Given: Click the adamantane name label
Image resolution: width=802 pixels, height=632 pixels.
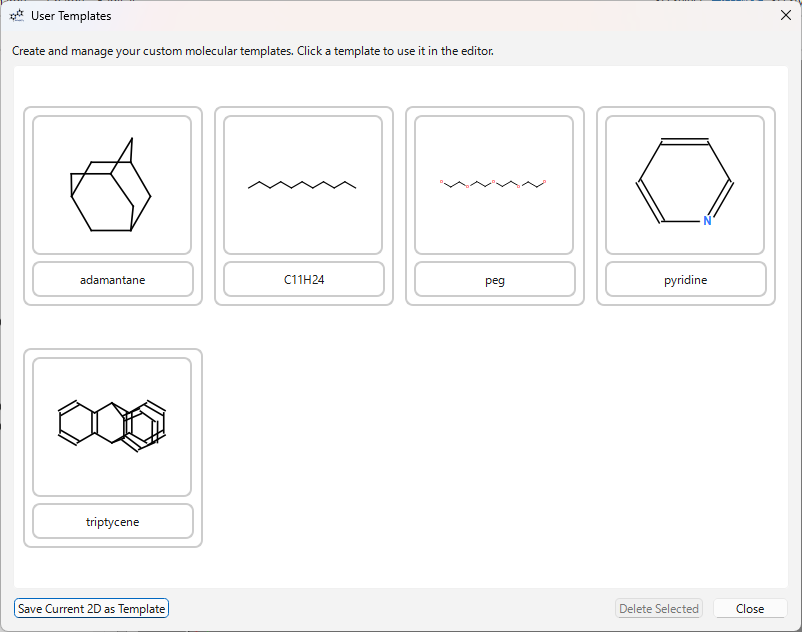Looking at the screenshot, I should [x=113, y=280].
